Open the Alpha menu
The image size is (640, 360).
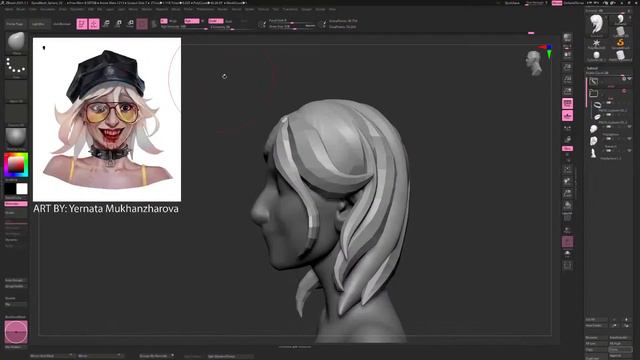tap(8, 9)
